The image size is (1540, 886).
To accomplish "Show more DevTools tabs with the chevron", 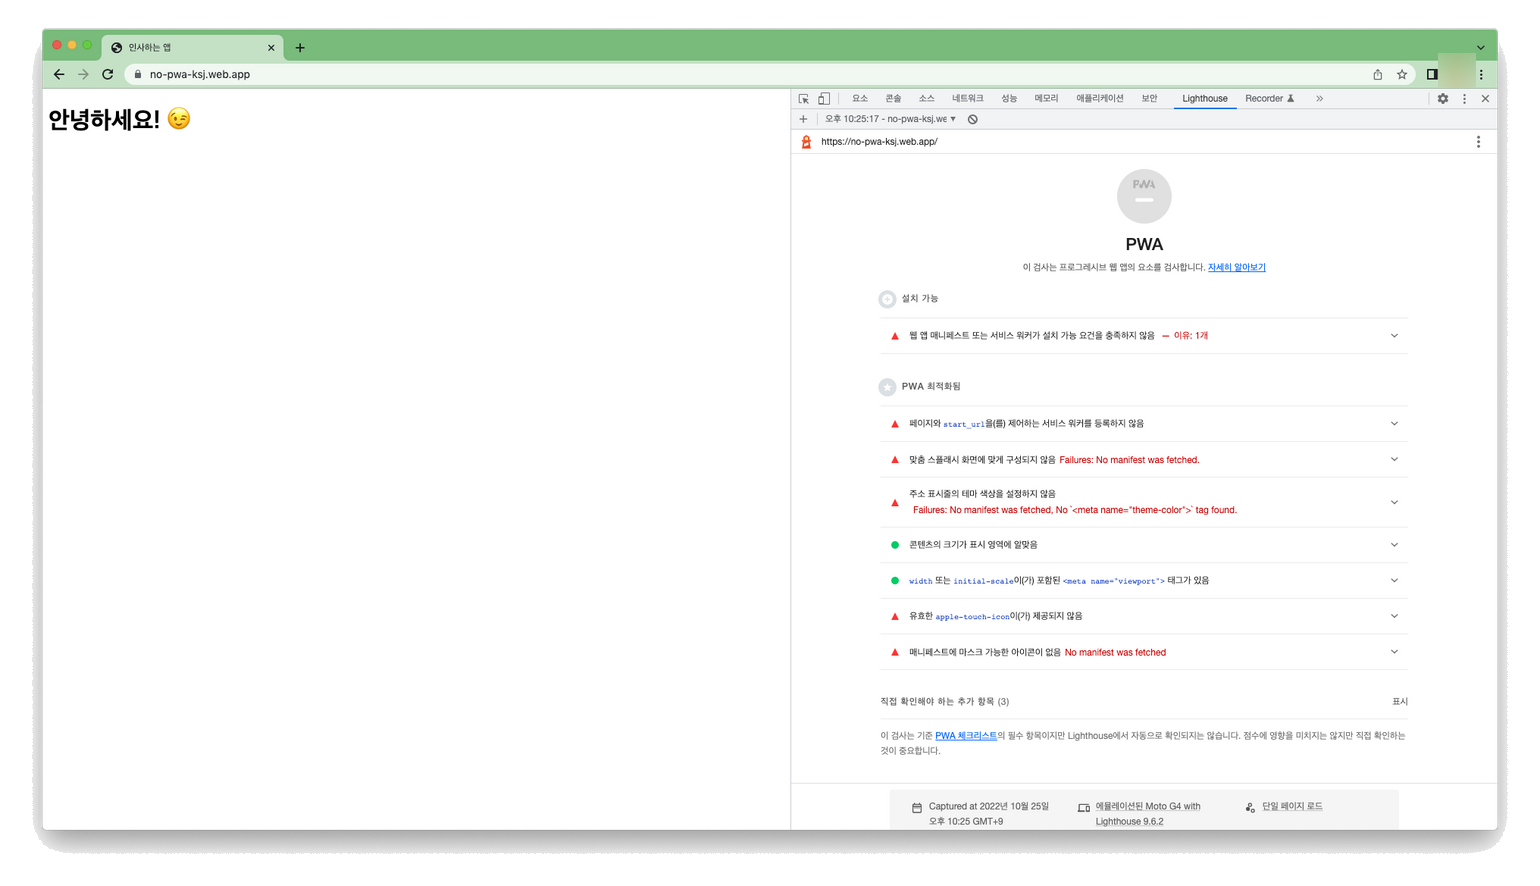I will click(1319, 99).
